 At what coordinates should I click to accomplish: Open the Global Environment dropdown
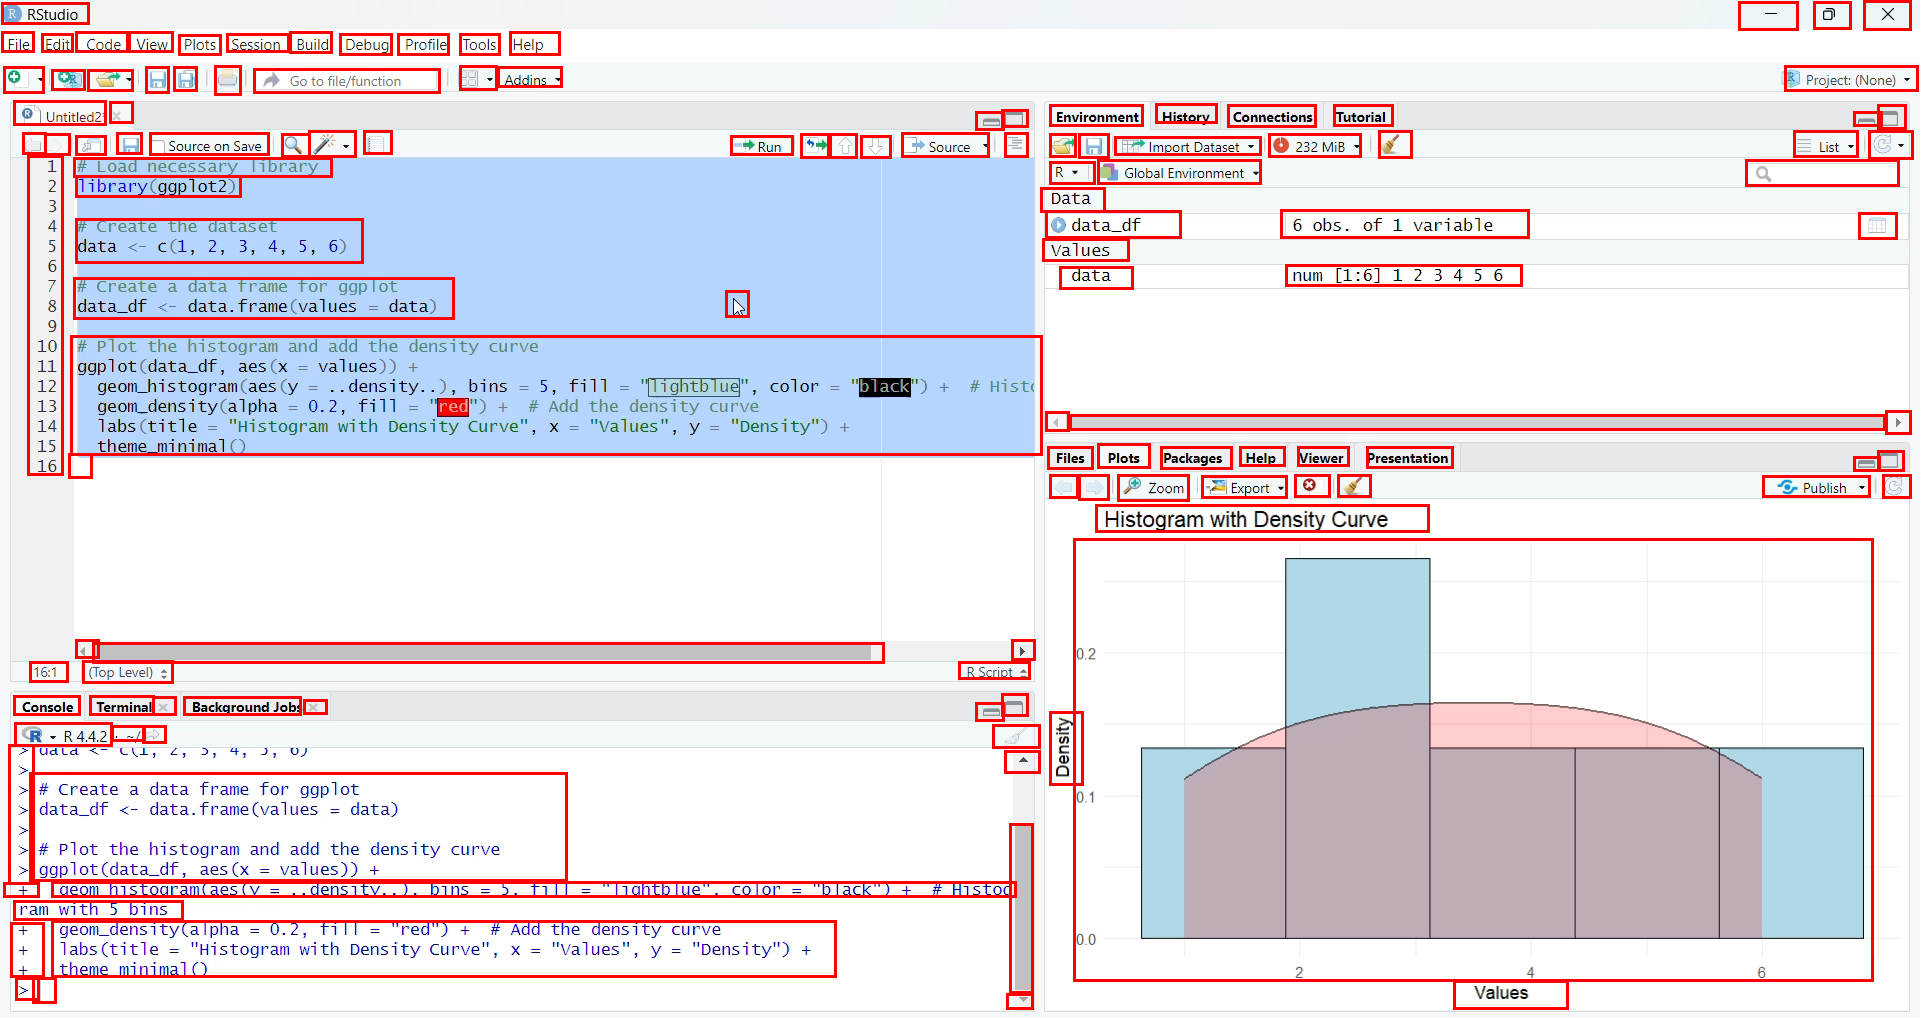[1178, 172]
